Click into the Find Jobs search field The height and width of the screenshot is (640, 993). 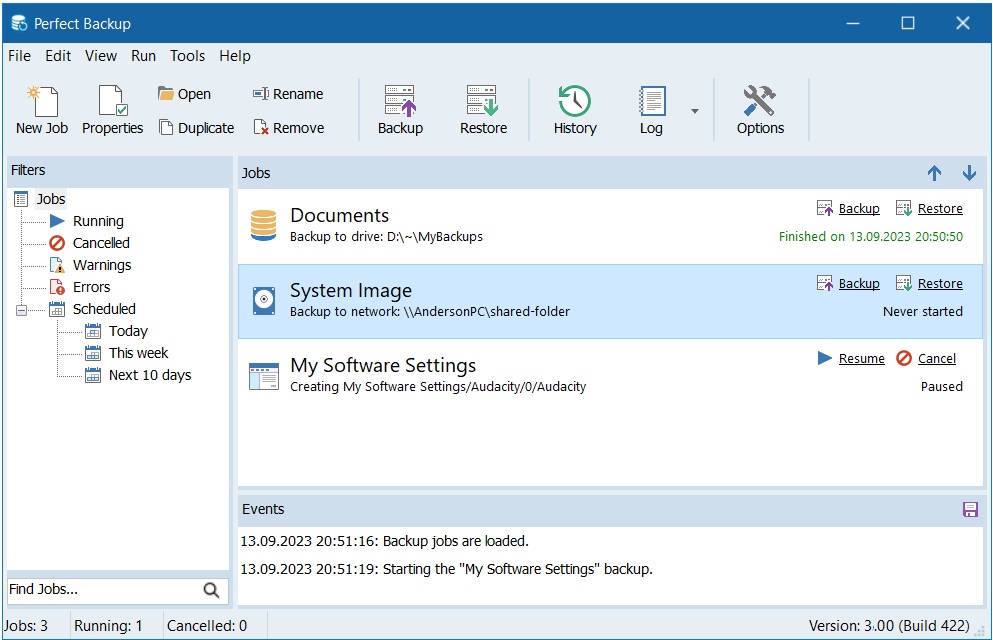coord(100,590)
